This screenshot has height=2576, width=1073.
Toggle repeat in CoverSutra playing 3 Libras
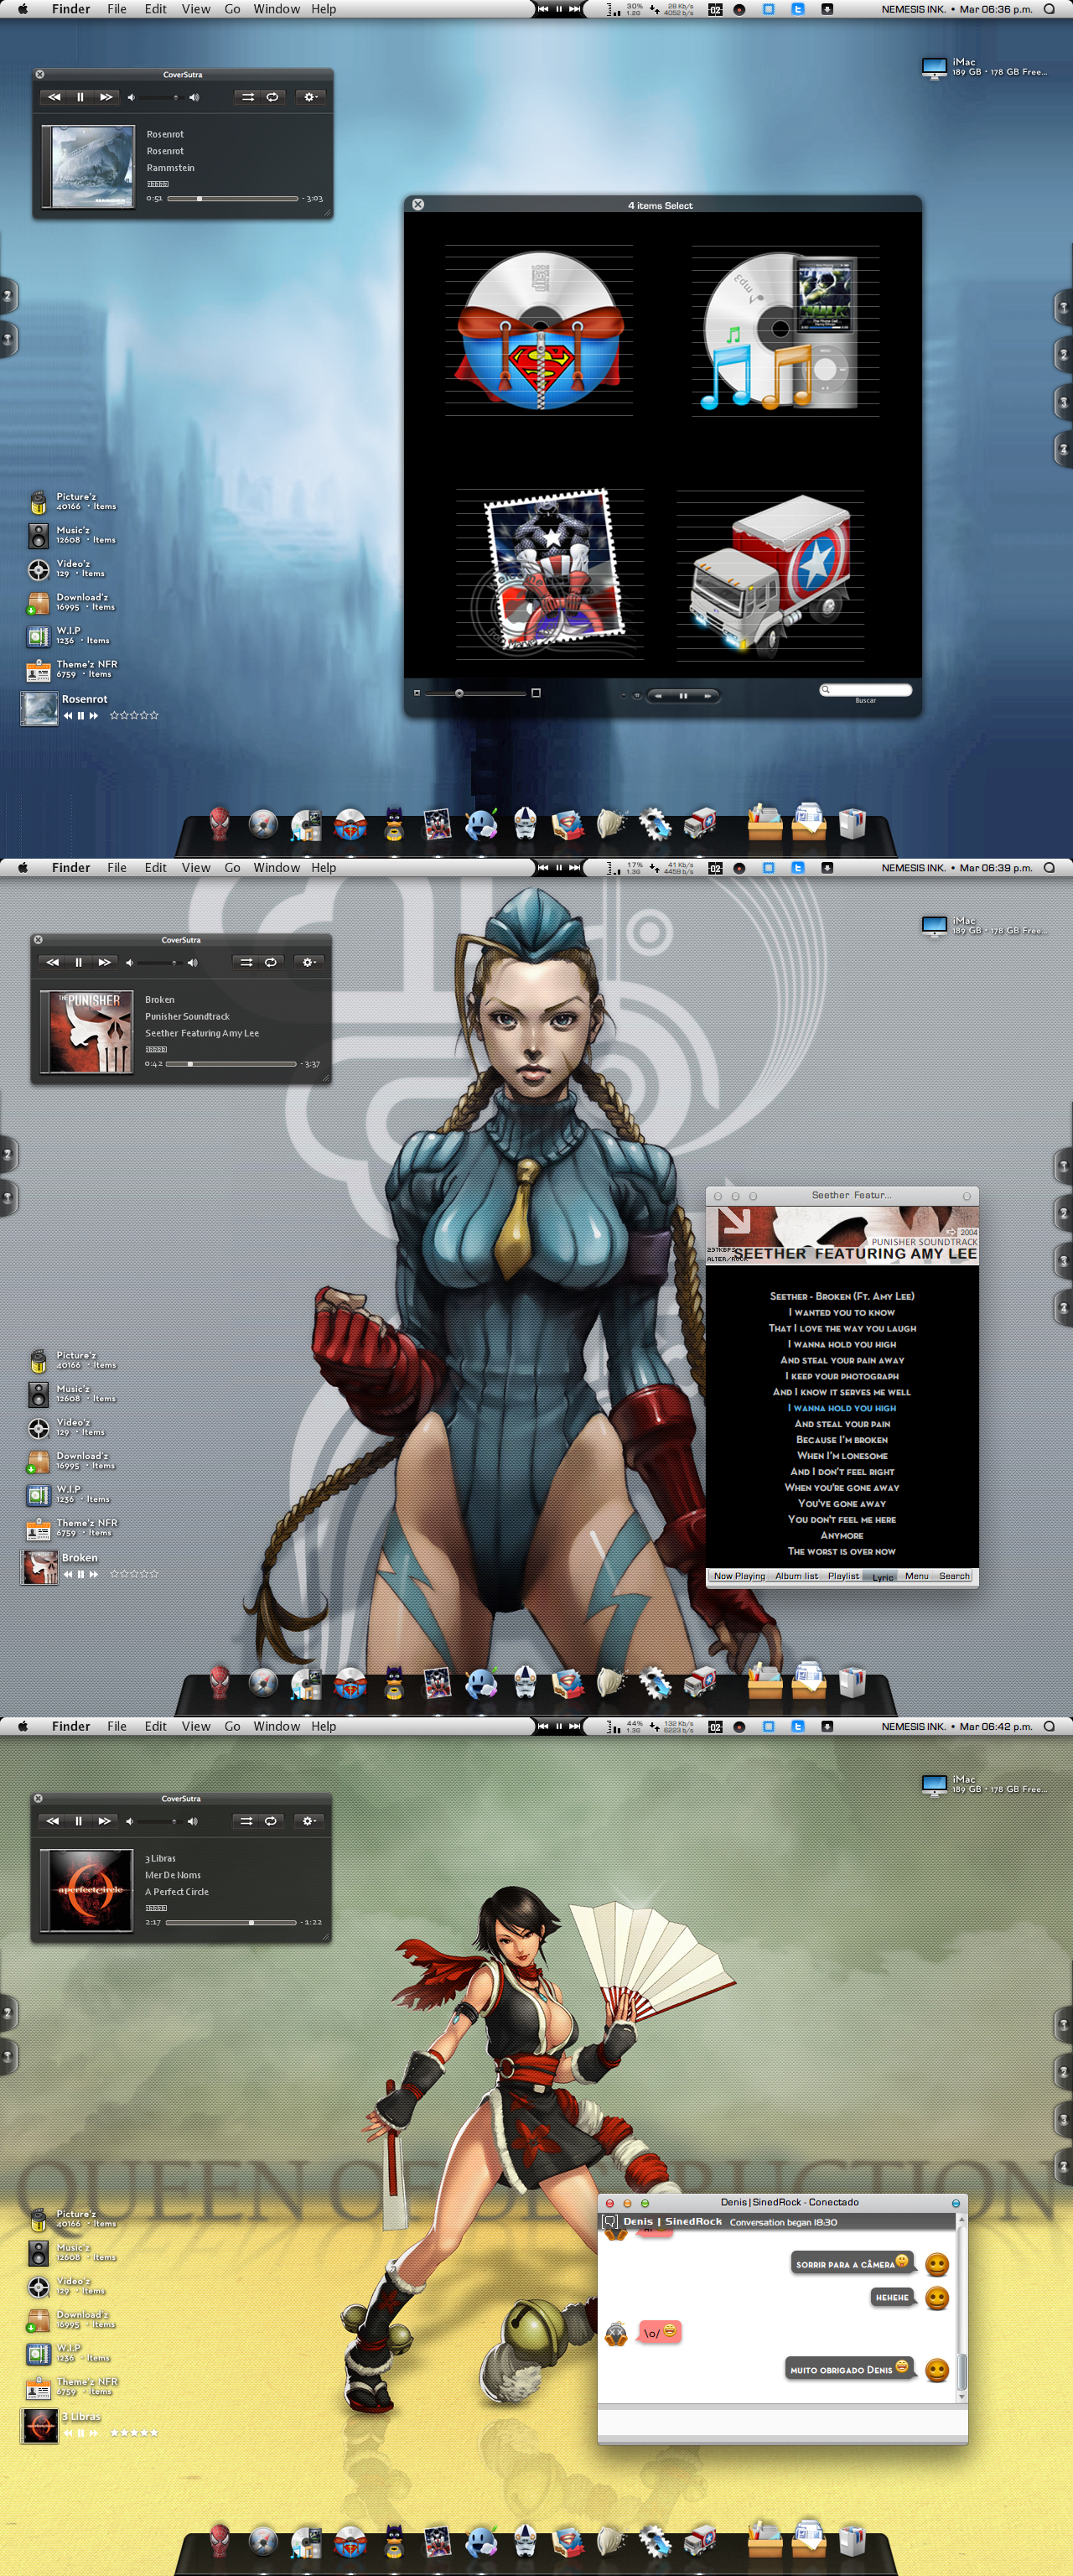click(x=270, y=1821)
